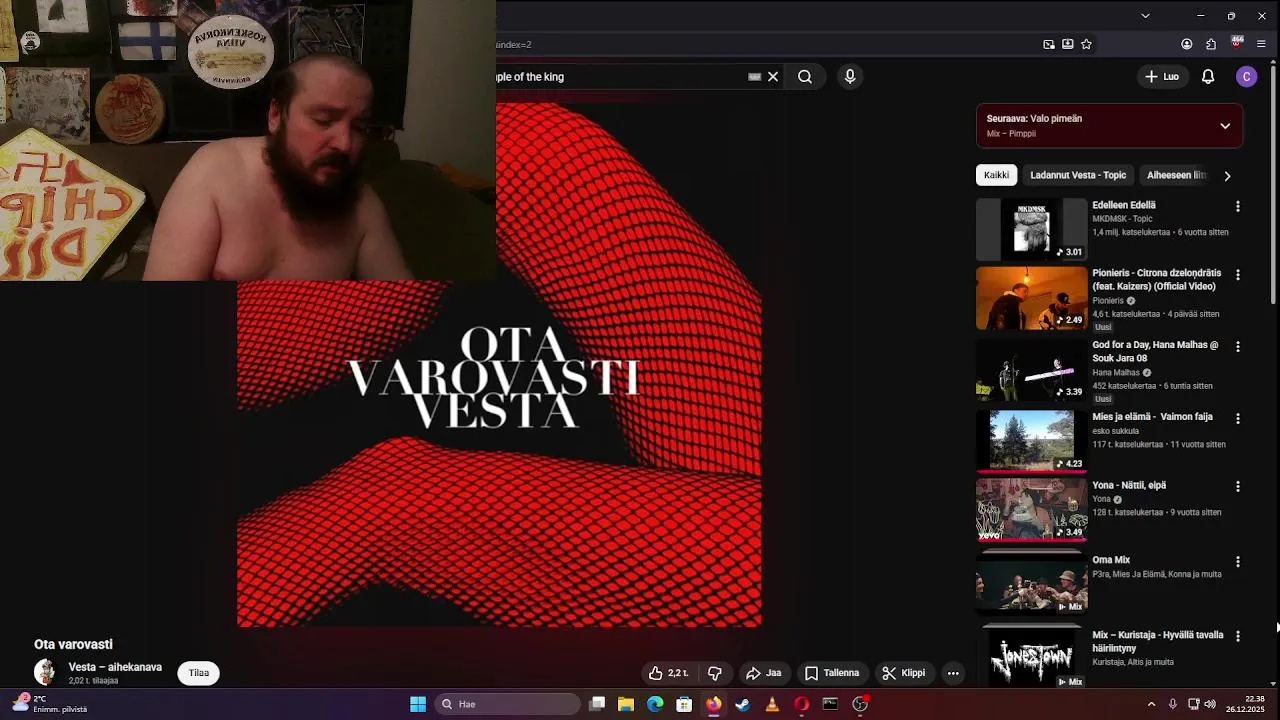Start voice search with the microphone icon
This screenshot has width=1280, height=720.
point(850,77)
